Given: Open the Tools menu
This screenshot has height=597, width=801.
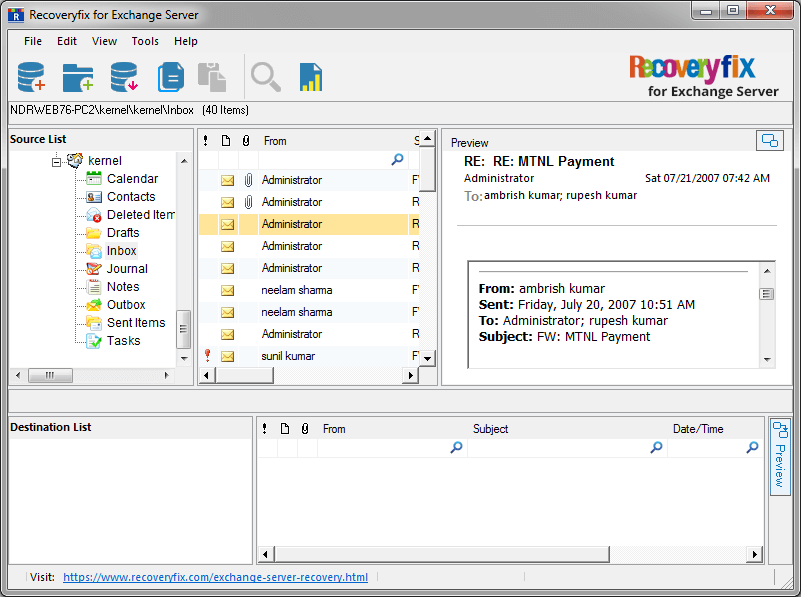Looking at the screenshot, I should point(145,41).
